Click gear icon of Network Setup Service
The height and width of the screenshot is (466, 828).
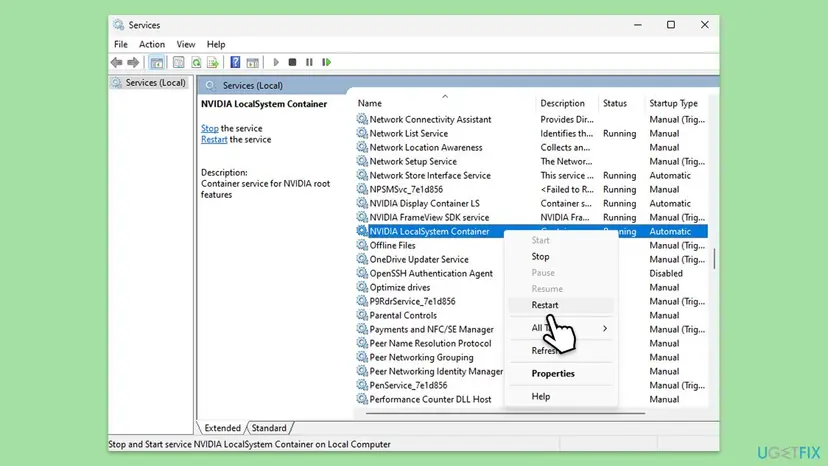coord(362,161)
